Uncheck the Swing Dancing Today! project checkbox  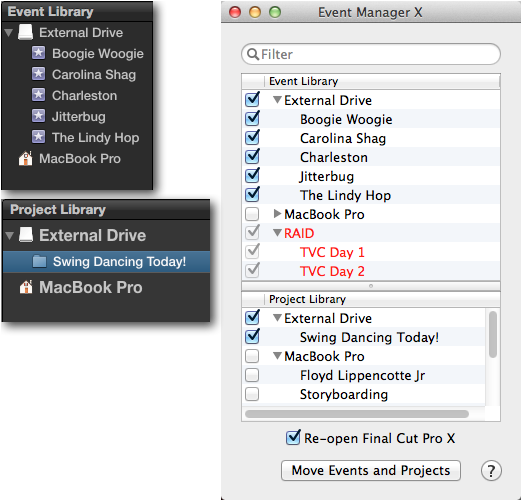252,337
